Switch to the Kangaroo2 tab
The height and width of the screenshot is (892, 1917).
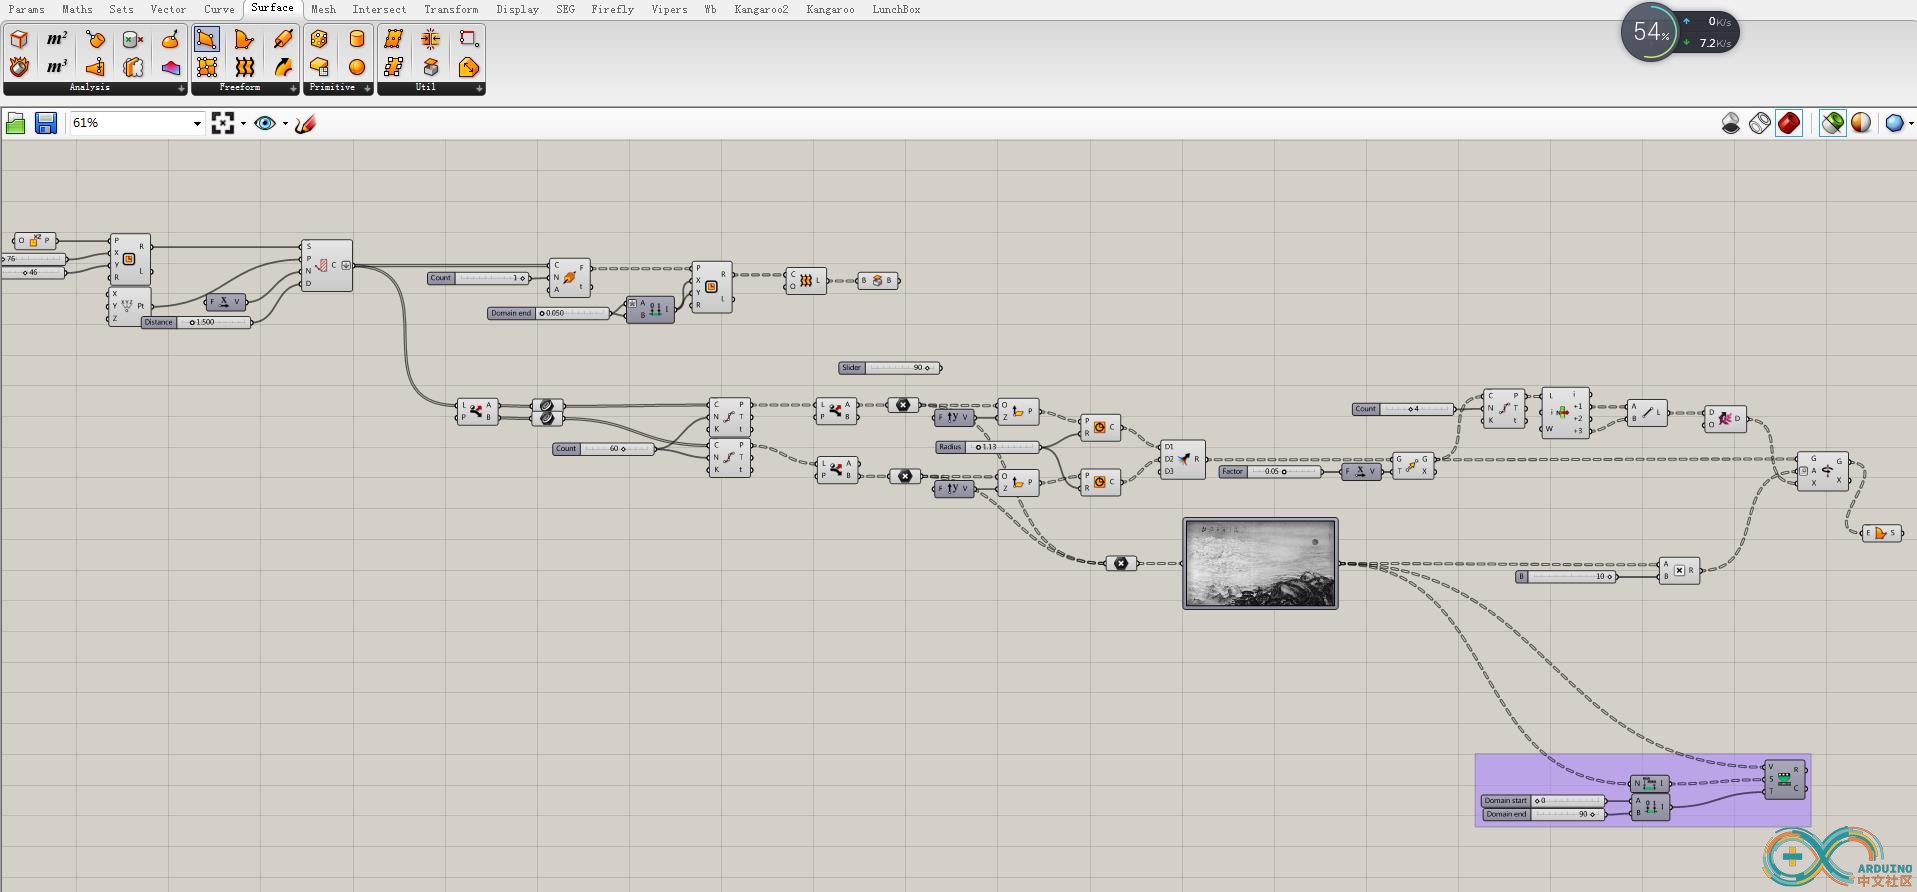click(x=761, y=9)
